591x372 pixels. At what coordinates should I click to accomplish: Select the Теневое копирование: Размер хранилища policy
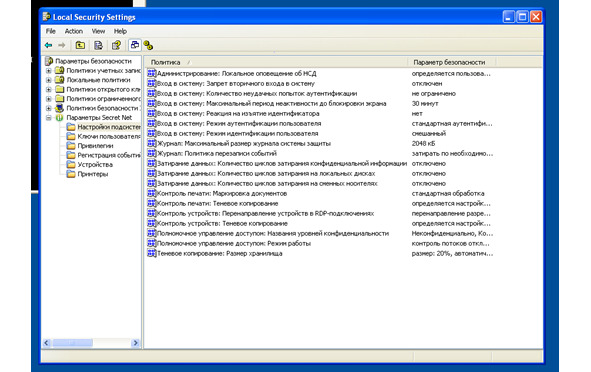click(220, 253)
